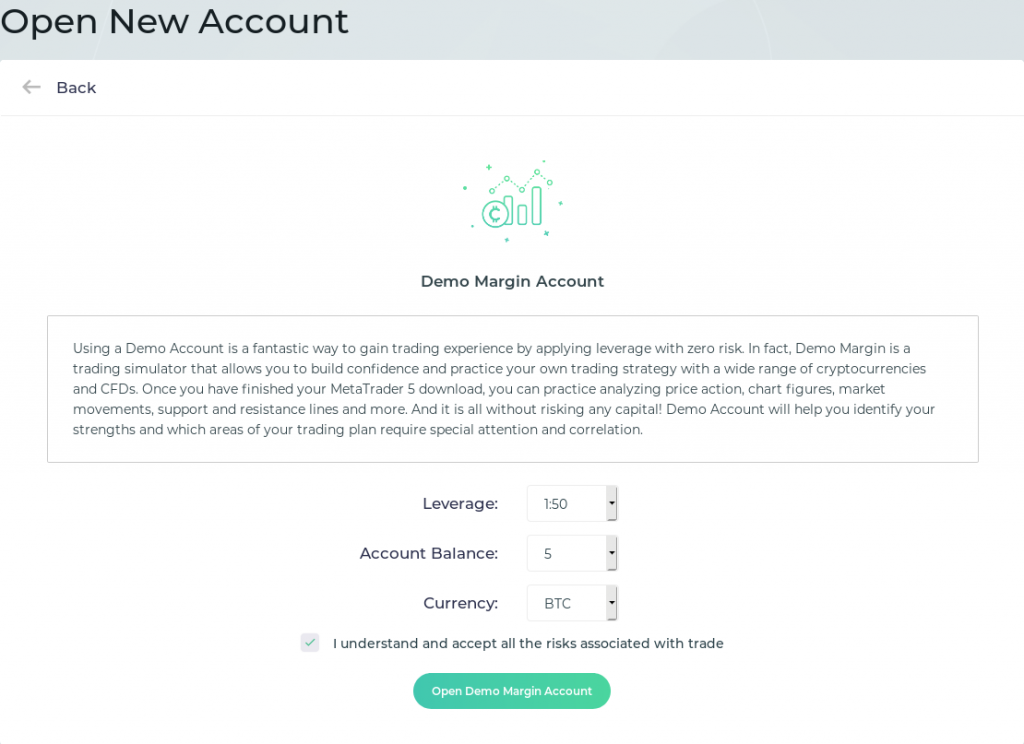Click the arrow on the Leverage selector
Screen dimensions: 1024x744
pos(611,504)
